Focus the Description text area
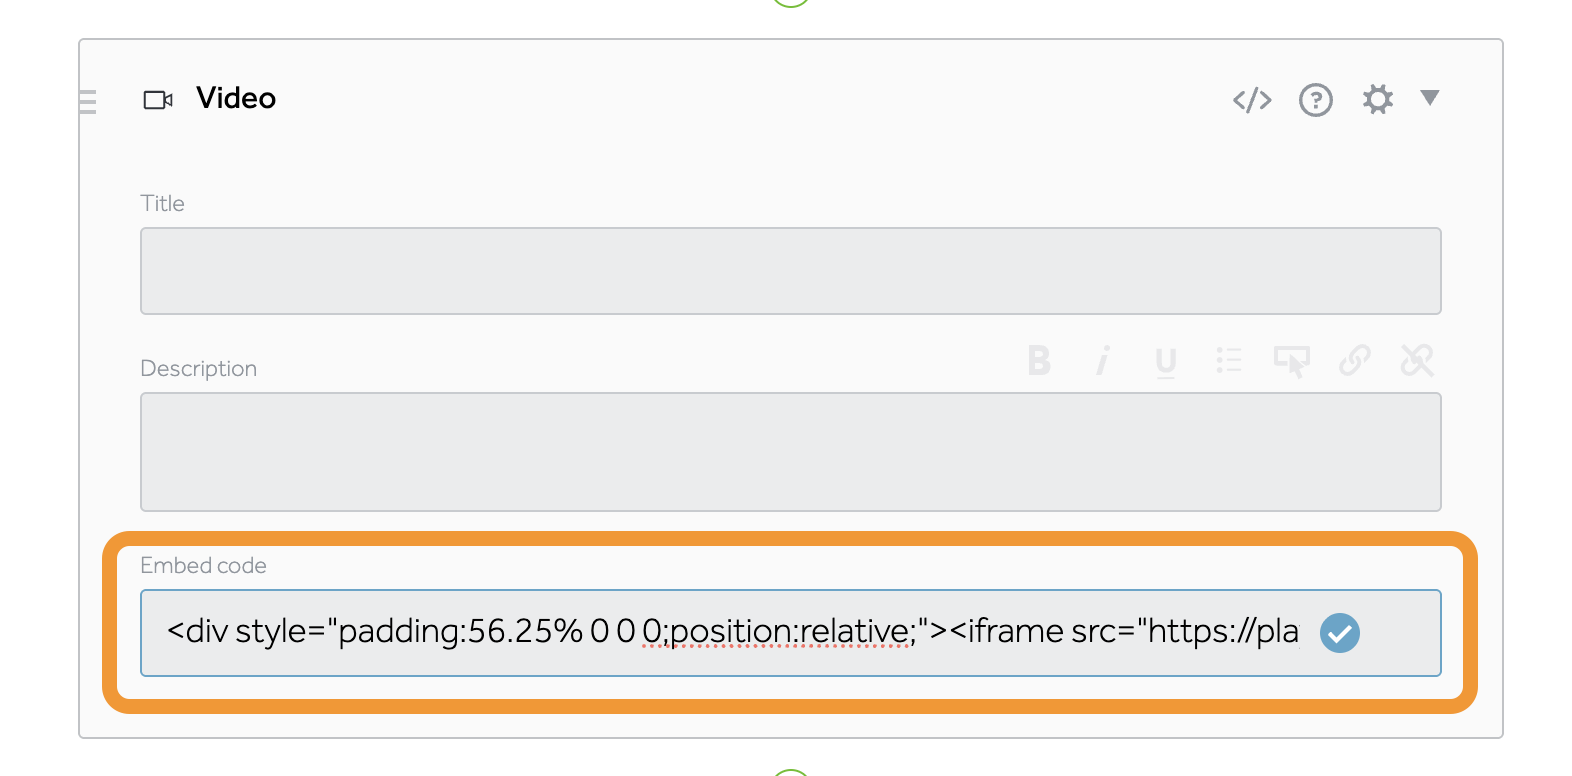Viewport: 1572px width, 776px height. point(790,452)
